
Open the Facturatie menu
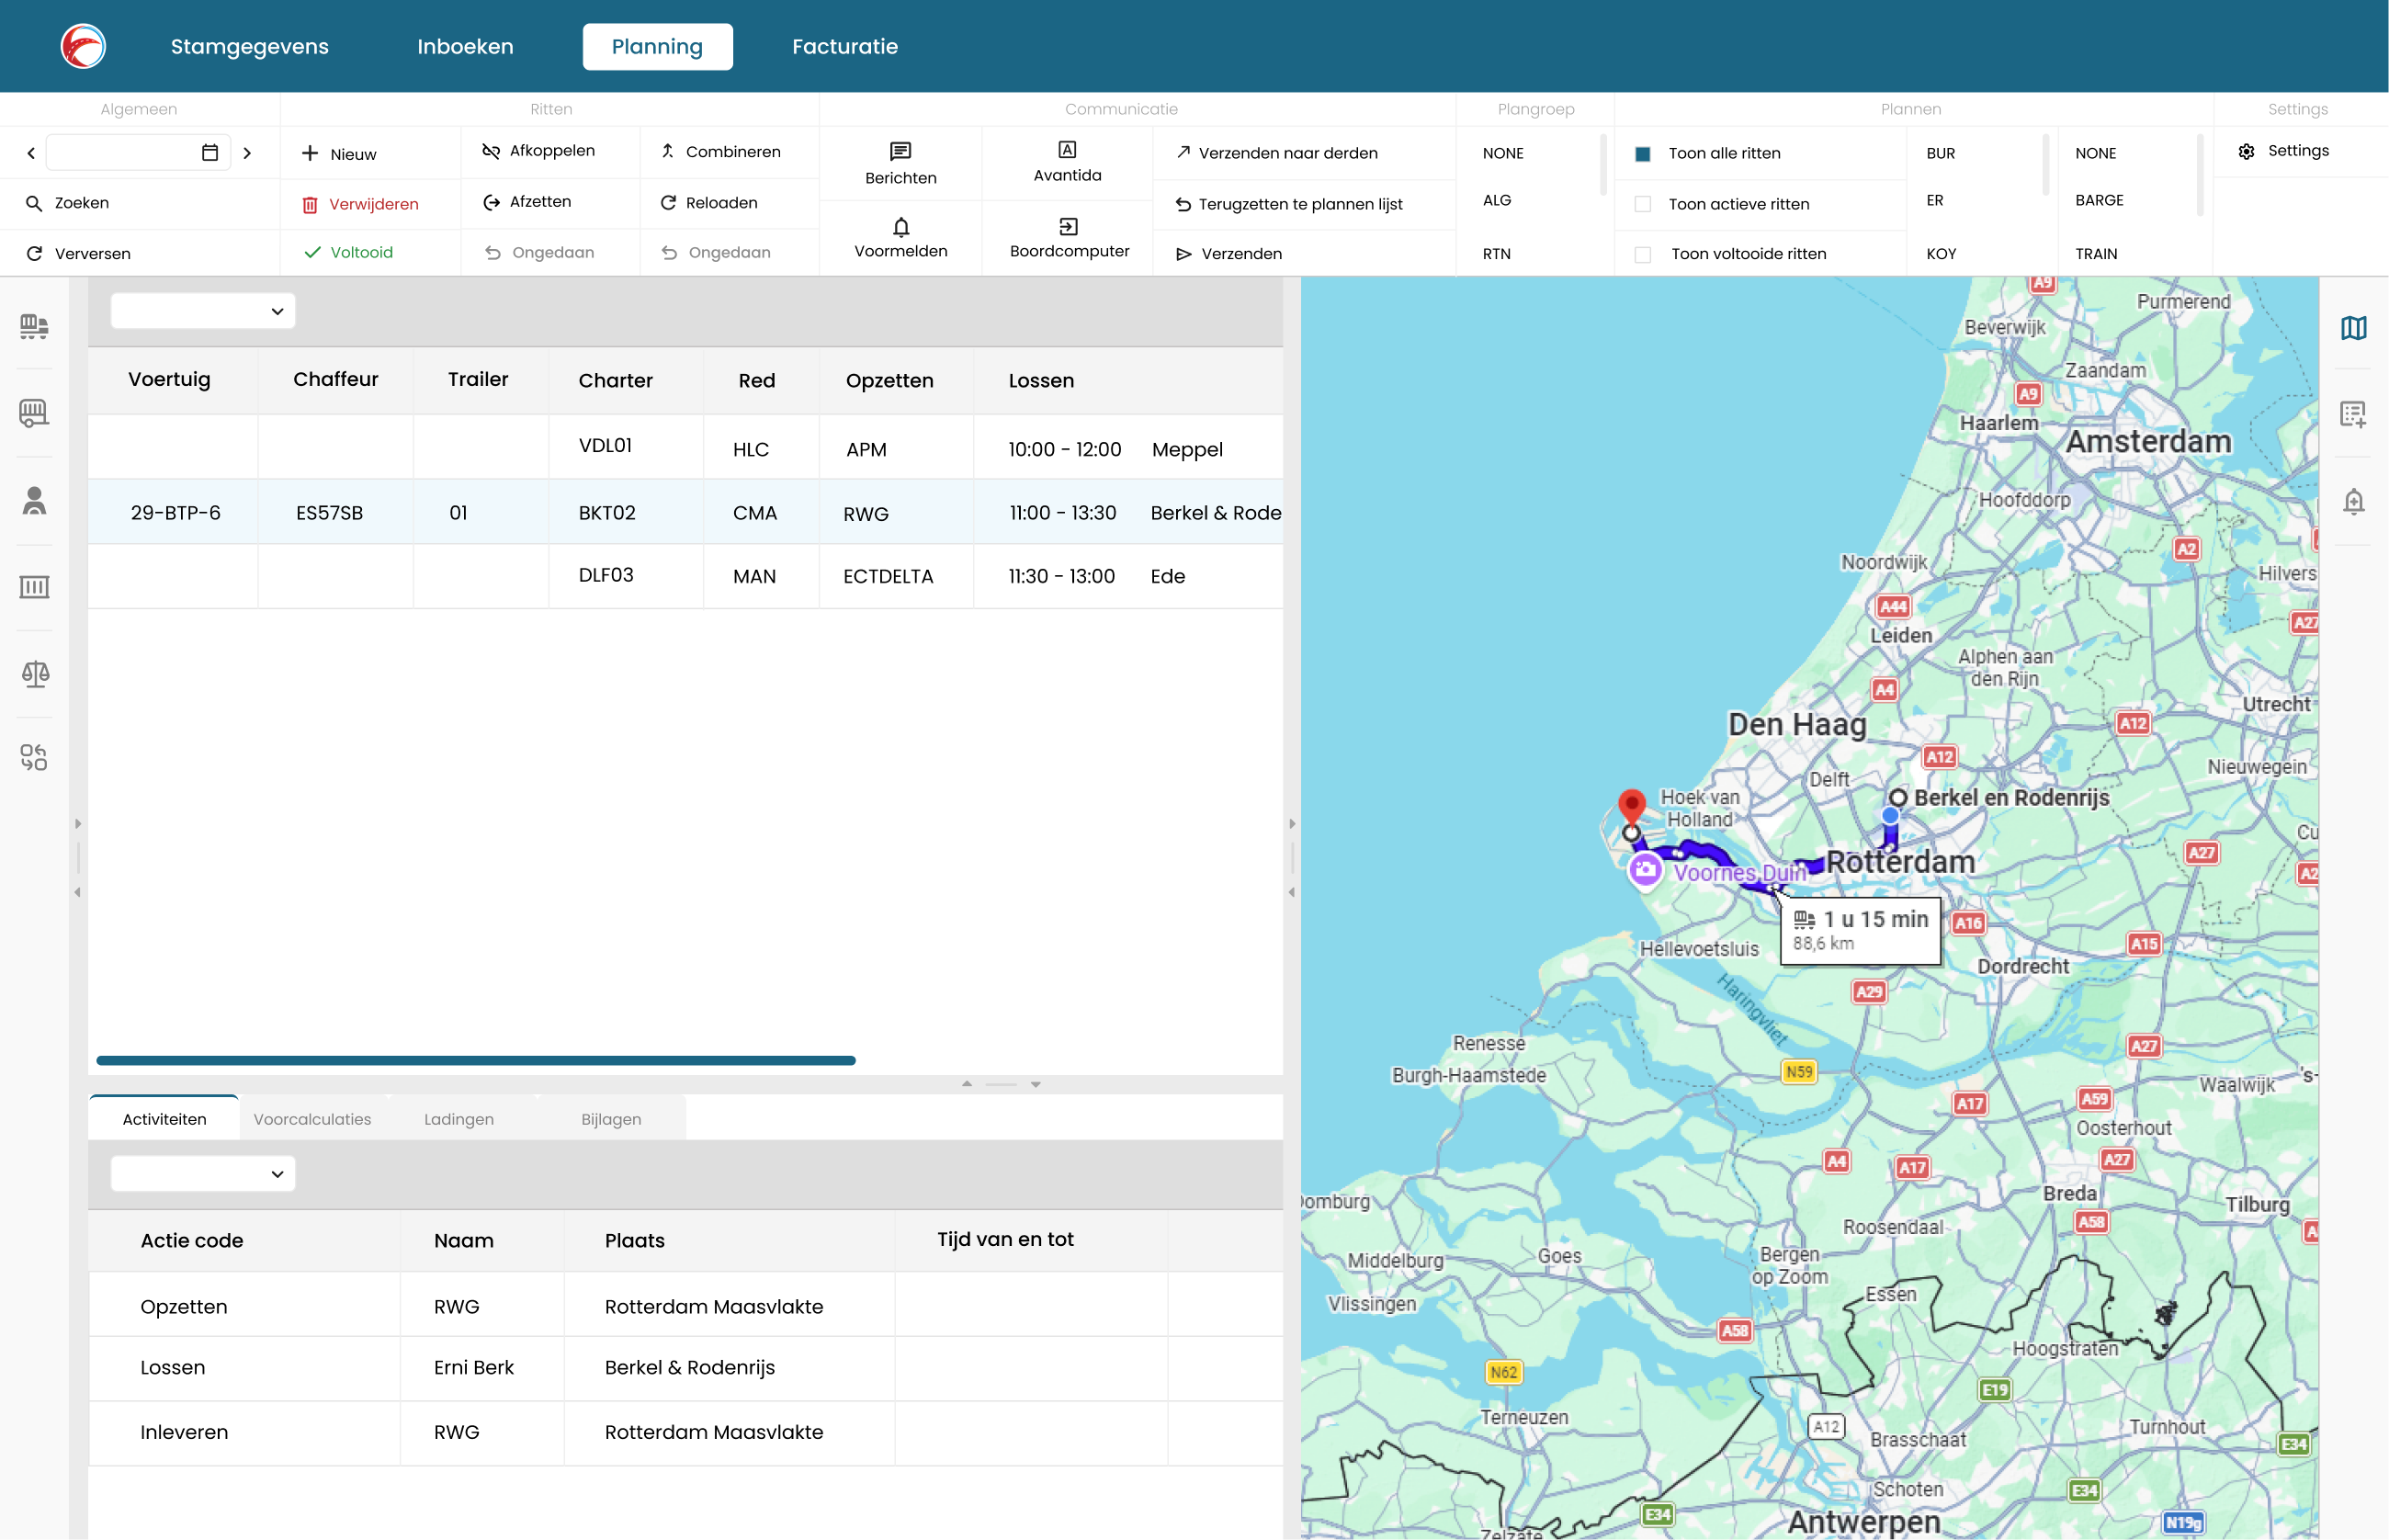[x=844, y=46]
